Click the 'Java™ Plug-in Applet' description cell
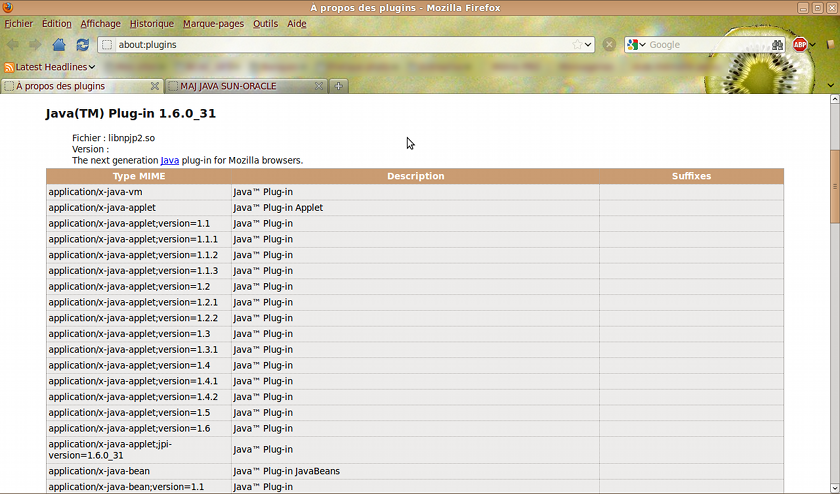The height and width of the screenshot is (494, 840). click(x=416, y=208)
